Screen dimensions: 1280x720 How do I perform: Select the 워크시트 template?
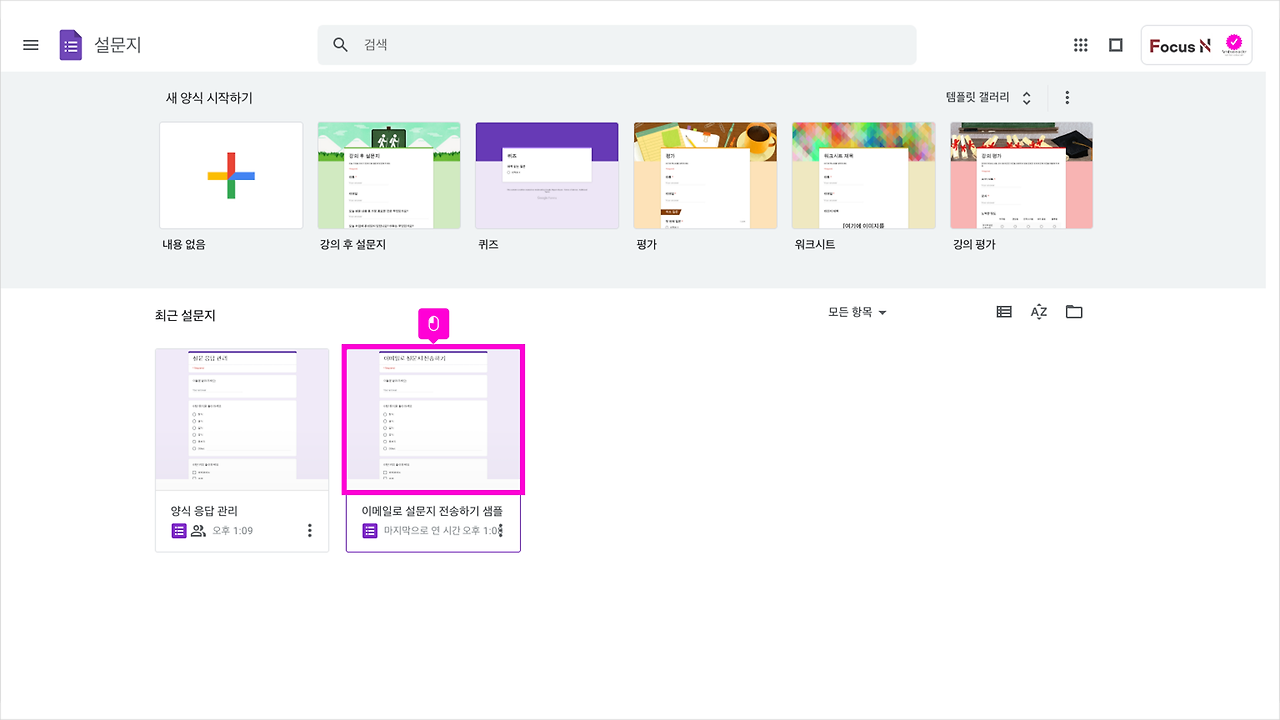click(x=863, y=175)
